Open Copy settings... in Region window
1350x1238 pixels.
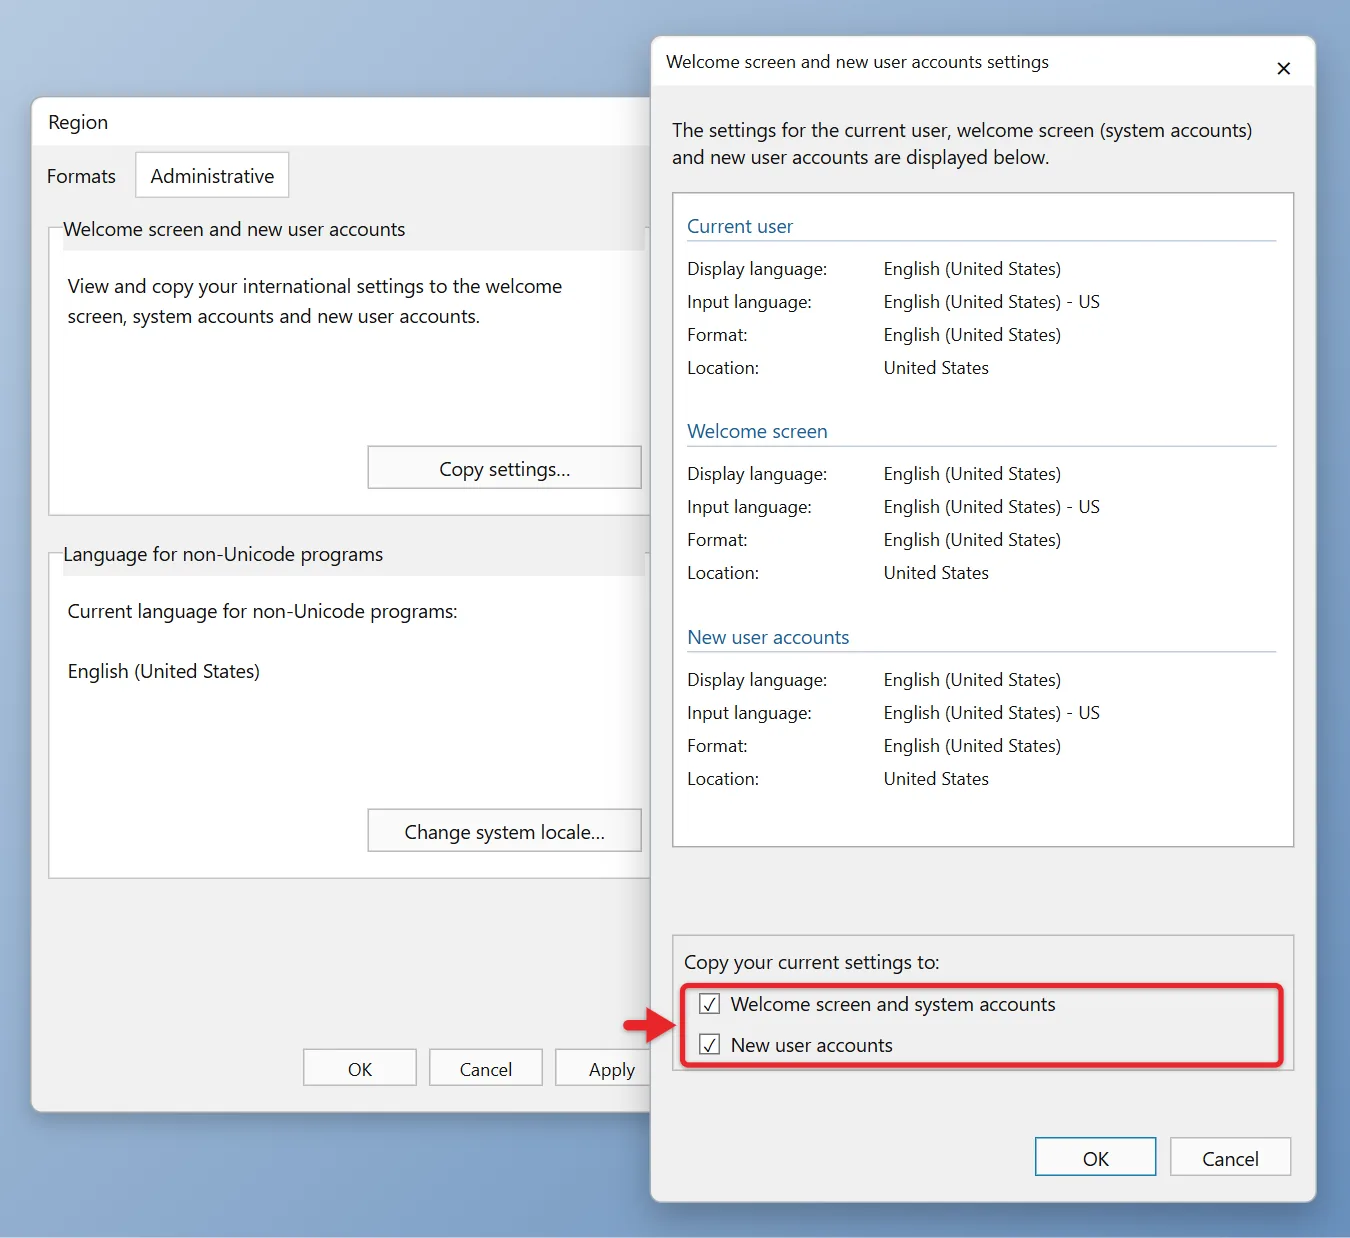504,468
